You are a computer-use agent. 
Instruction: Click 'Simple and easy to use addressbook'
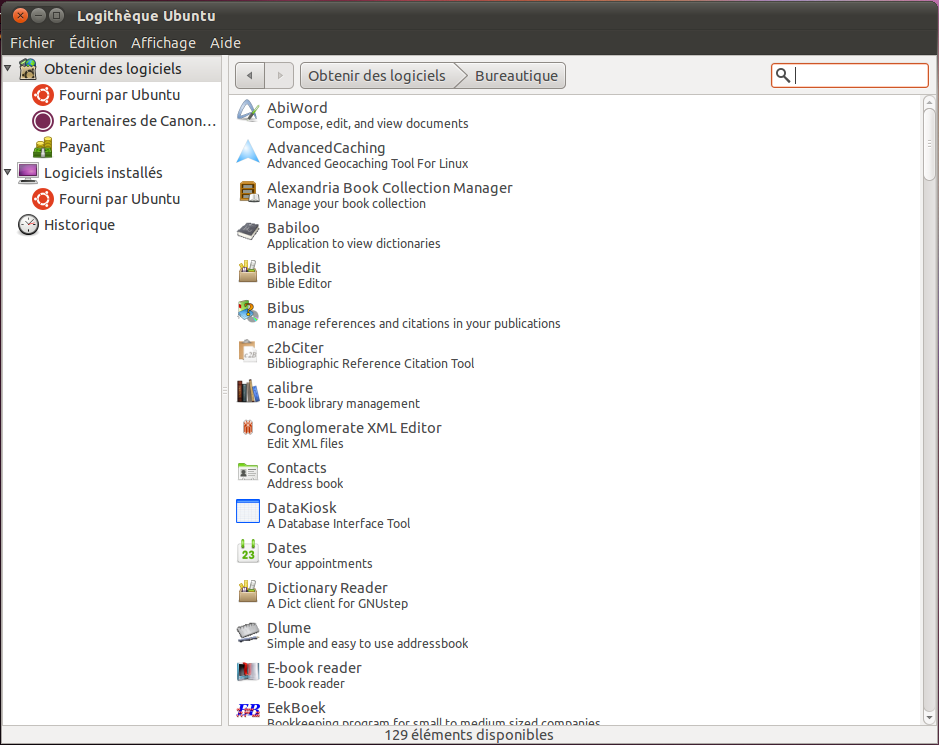(x=368, y=644)
